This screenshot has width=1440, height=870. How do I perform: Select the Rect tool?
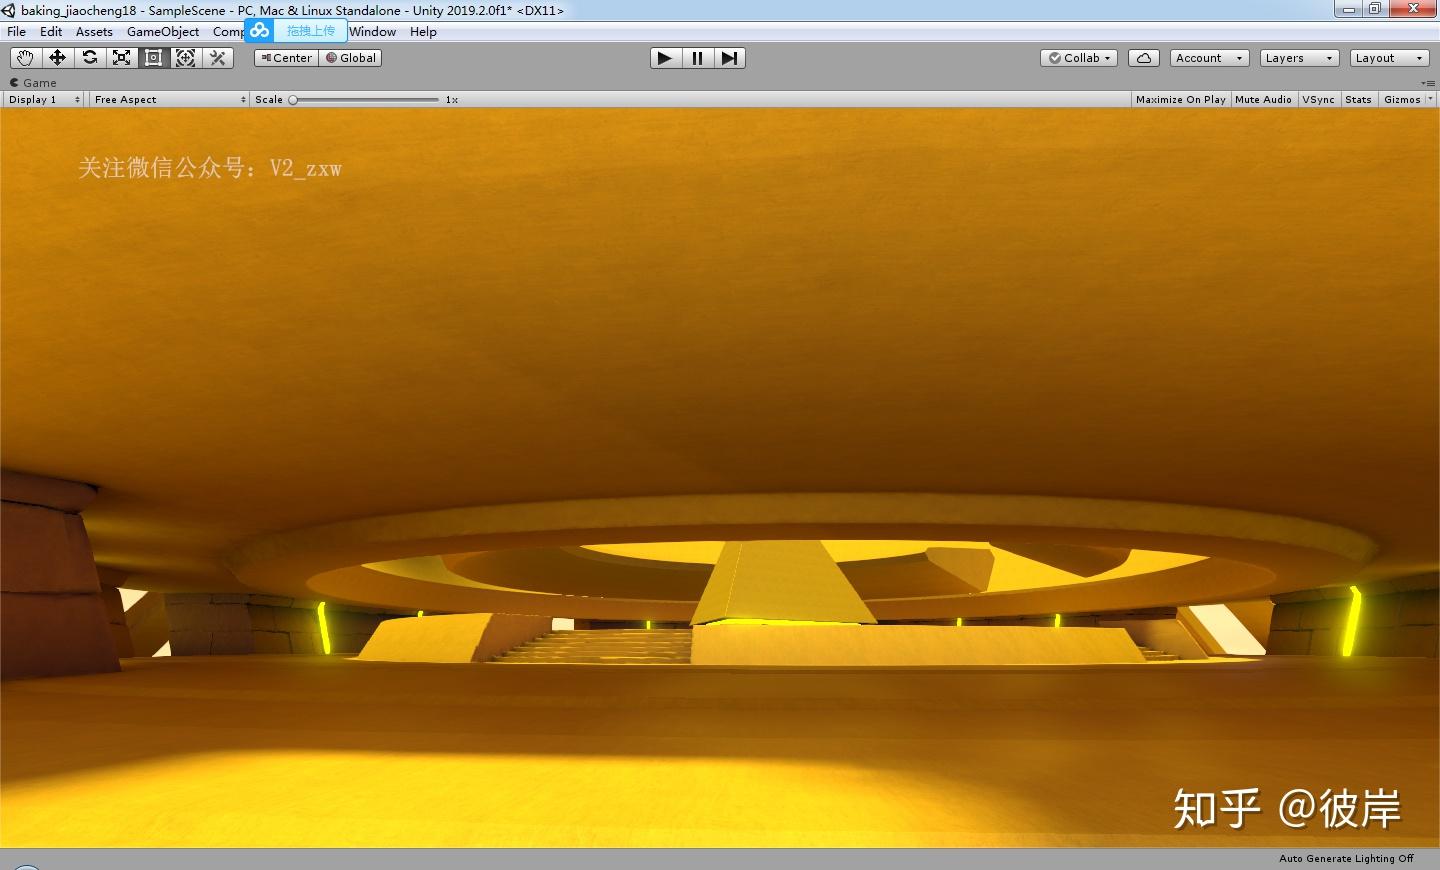pyautogui.click(x=153, y=58)
